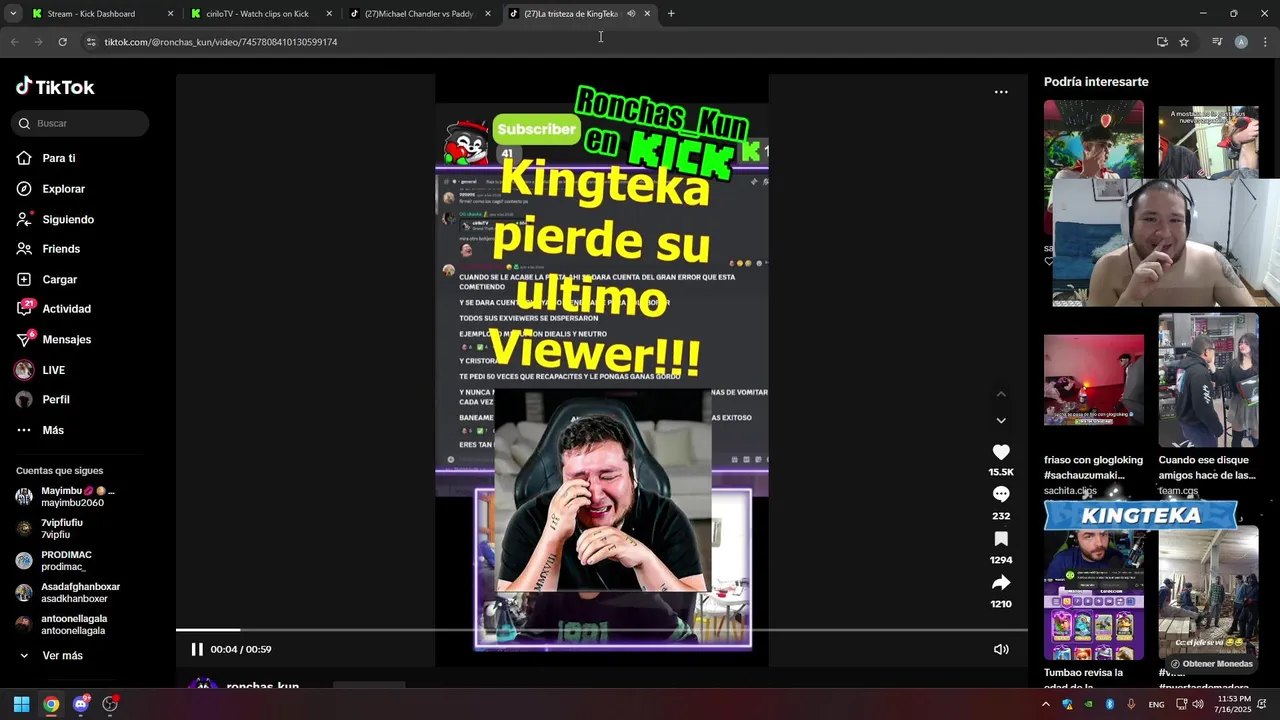The image size is (1280, 720).
Task: Click the Buscar search field
Action: click(80, 123)
